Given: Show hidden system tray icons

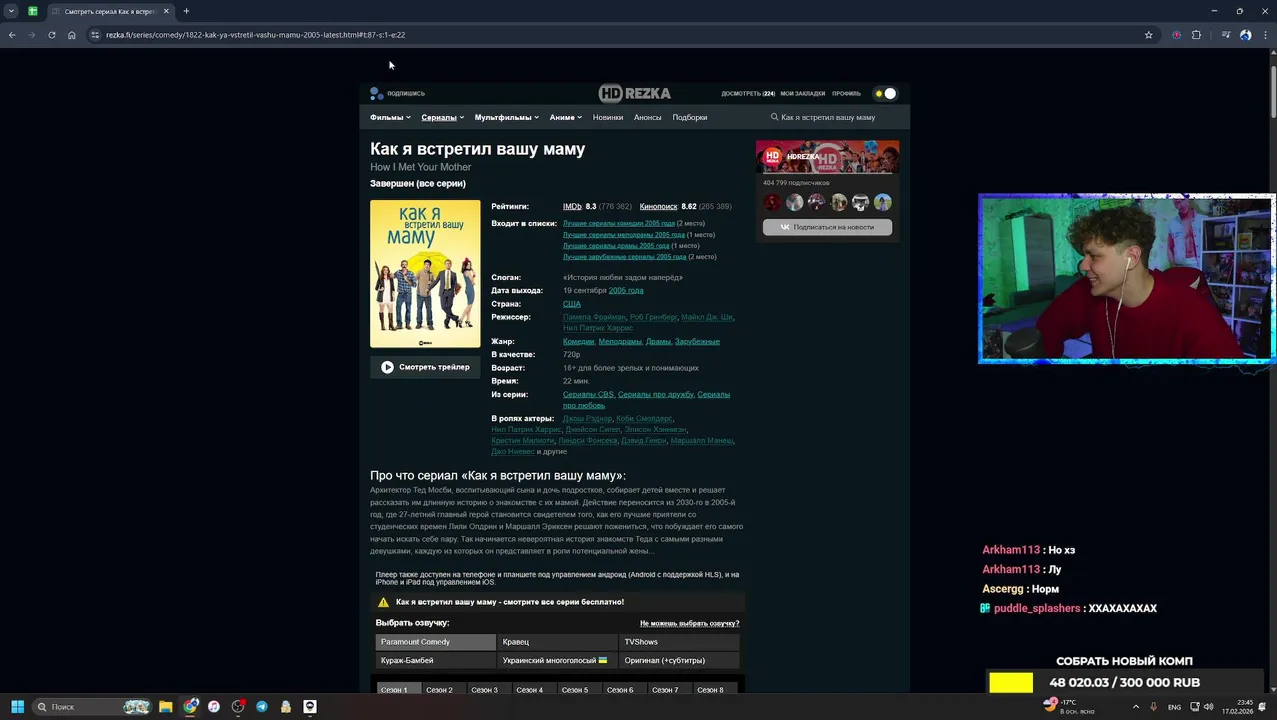Looking at the screenshot, I should click(x=1135, y=707).
